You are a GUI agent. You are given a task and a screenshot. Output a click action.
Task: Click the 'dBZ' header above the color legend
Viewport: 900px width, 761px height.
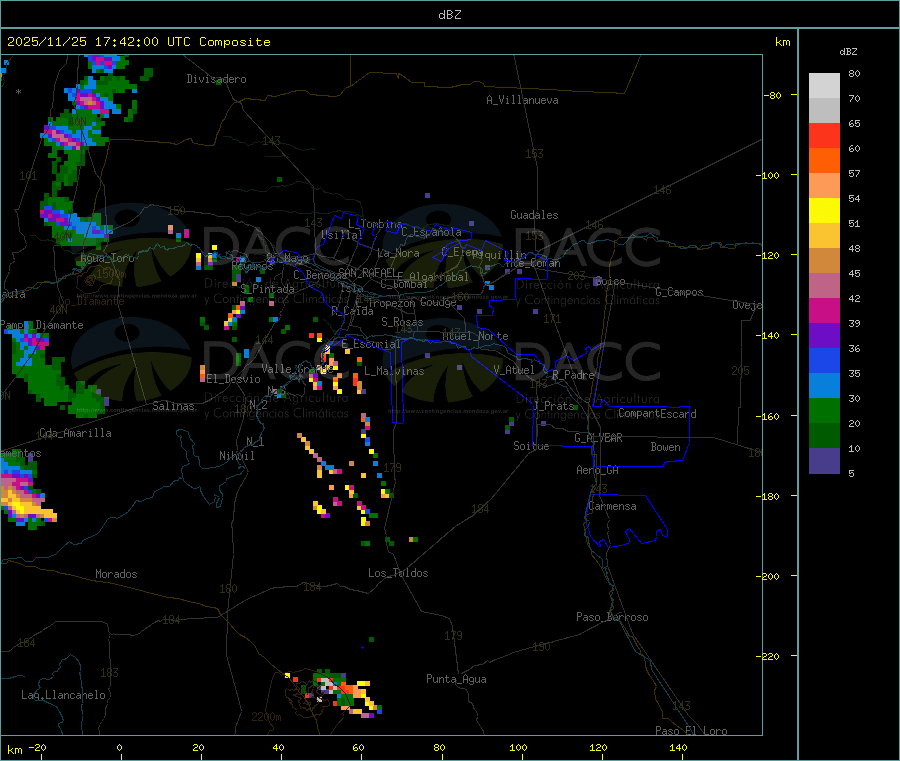coord(848,52)
